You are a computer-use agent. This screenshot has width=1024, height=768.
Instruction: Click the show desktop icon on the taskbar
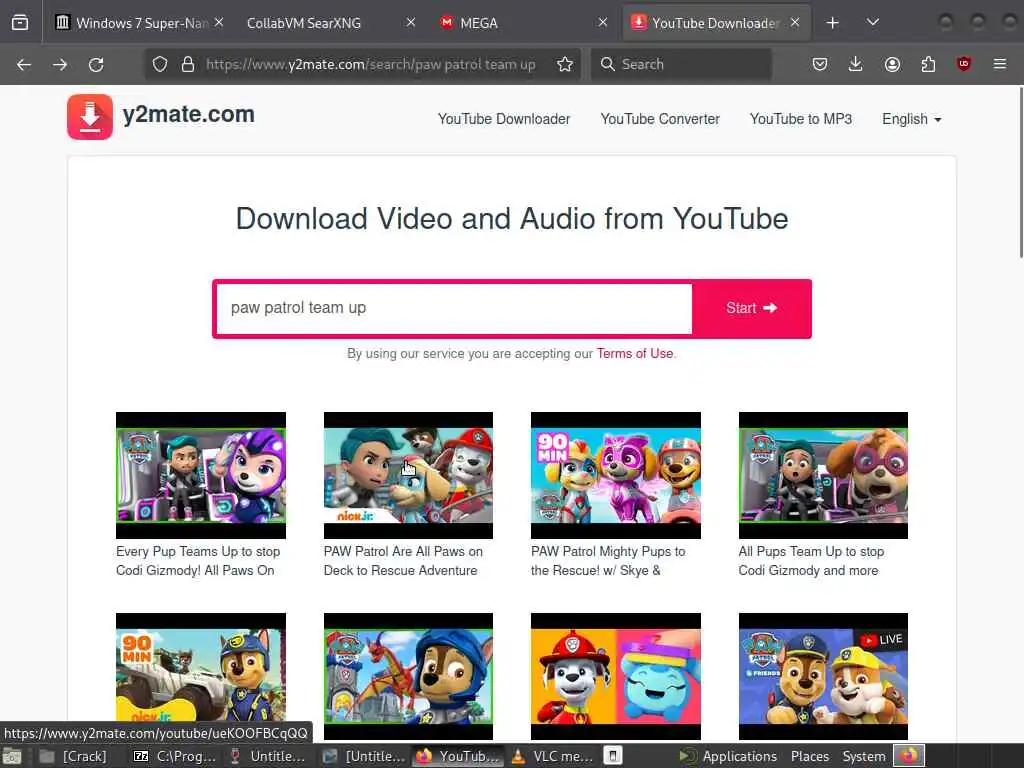12,757
